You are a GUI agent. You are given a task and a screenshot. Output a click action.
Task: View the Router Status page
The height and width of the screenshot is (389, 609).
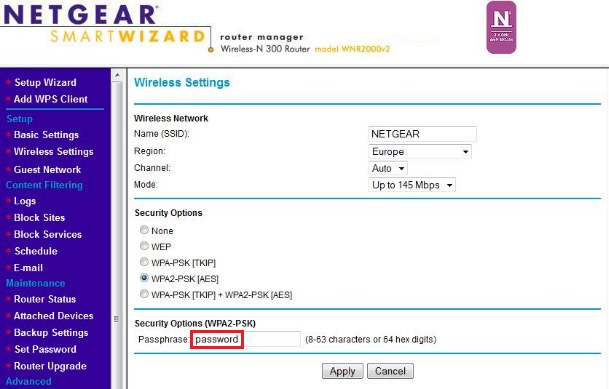(x=45, y=299)
